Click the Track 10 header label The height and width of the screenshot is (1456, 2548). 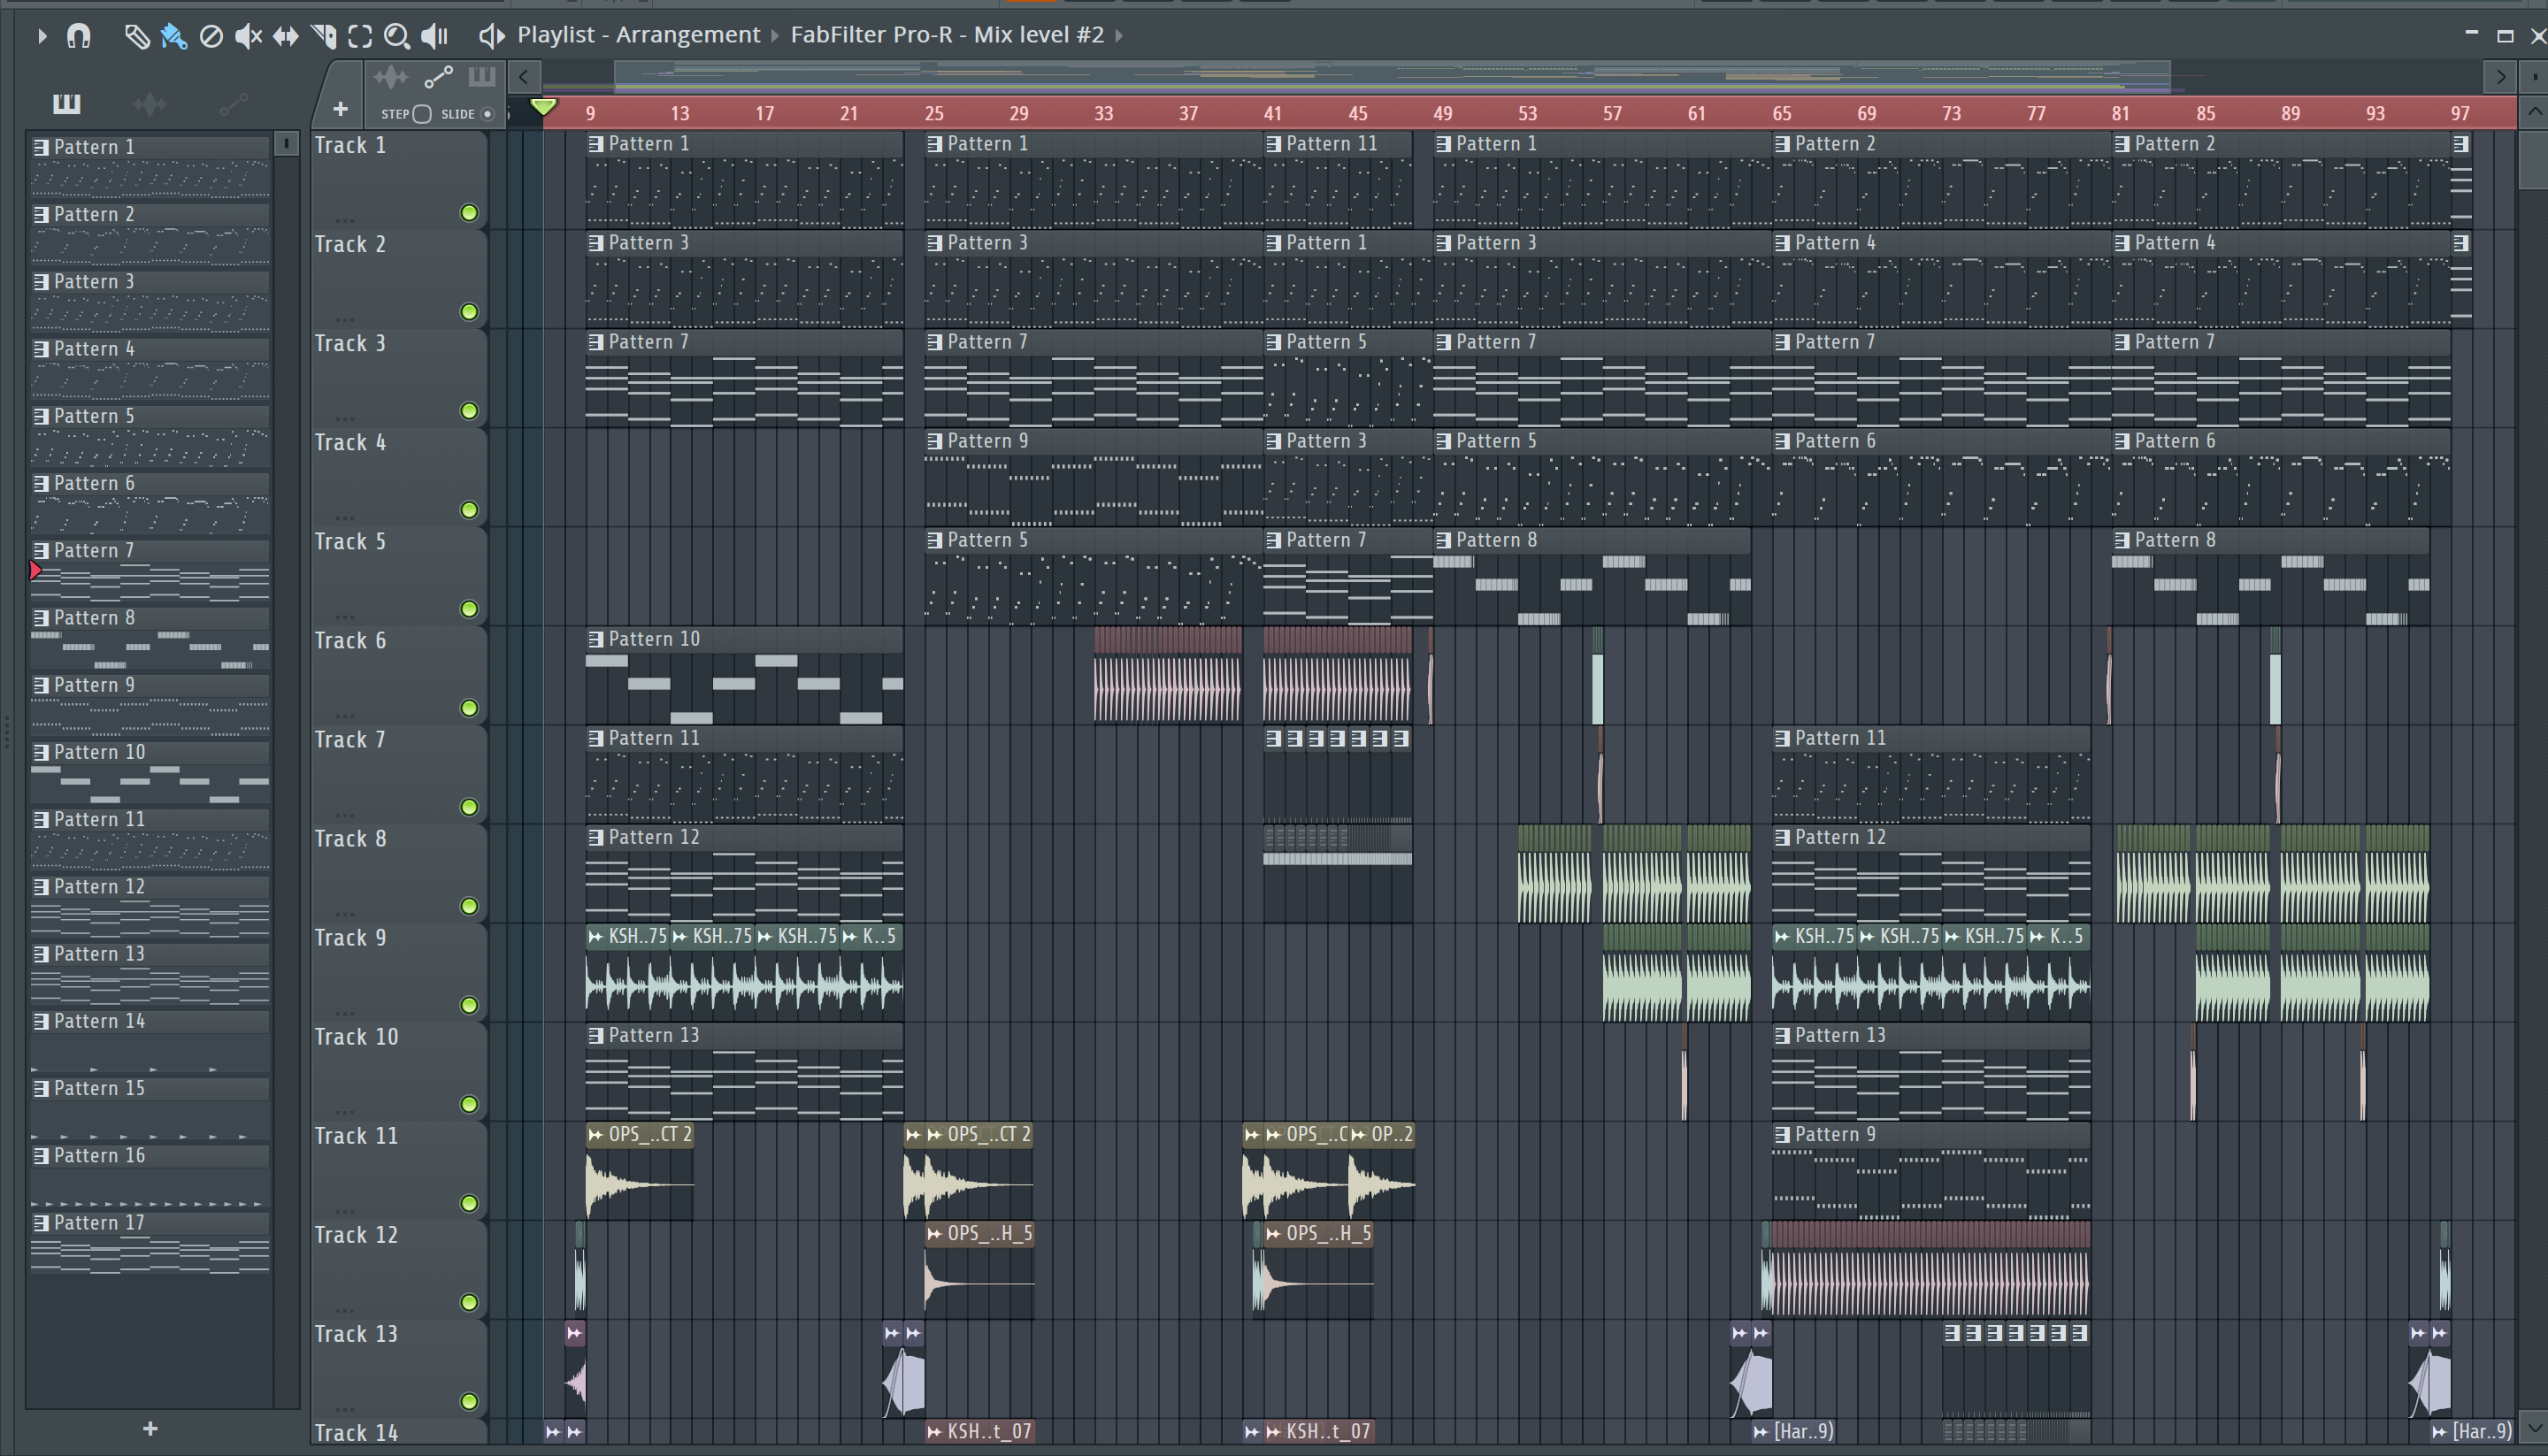[x=356, y=1037]
